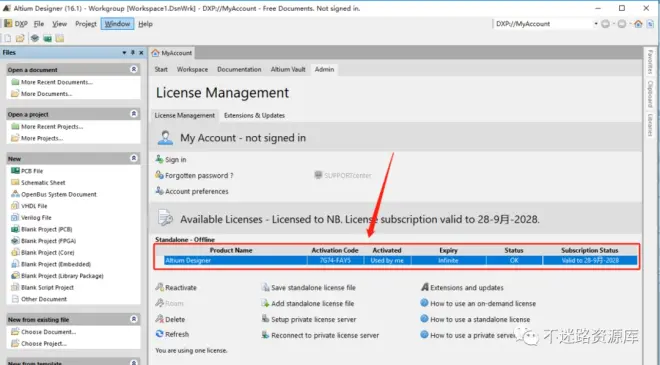The height and width of the screenshot is (365, 660).
Task: Open the Project menu
Action: [x=86, y=24]
